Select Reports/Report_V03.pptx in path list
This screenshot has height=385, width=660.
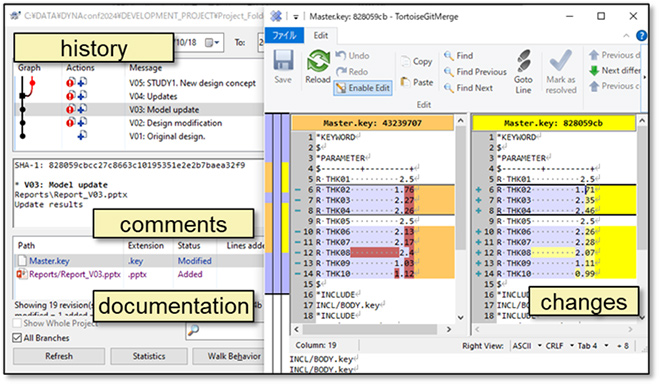click(x=75, y=274)
